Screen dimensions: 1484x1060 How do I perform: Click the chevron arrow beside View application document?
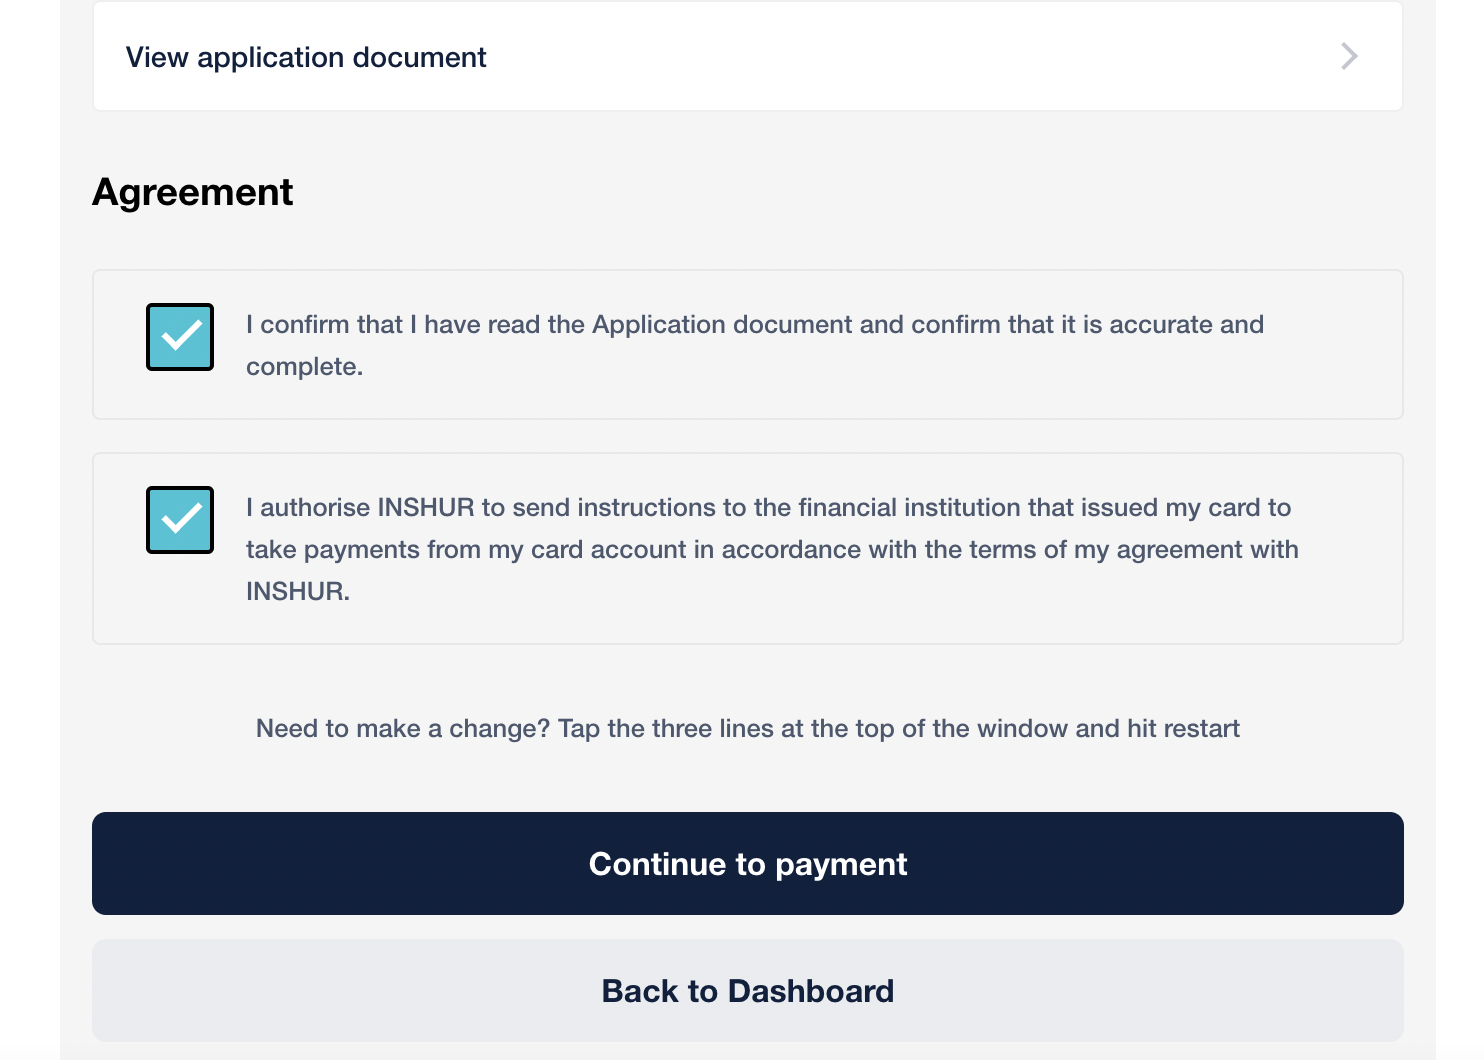[x=1349, y=56]
